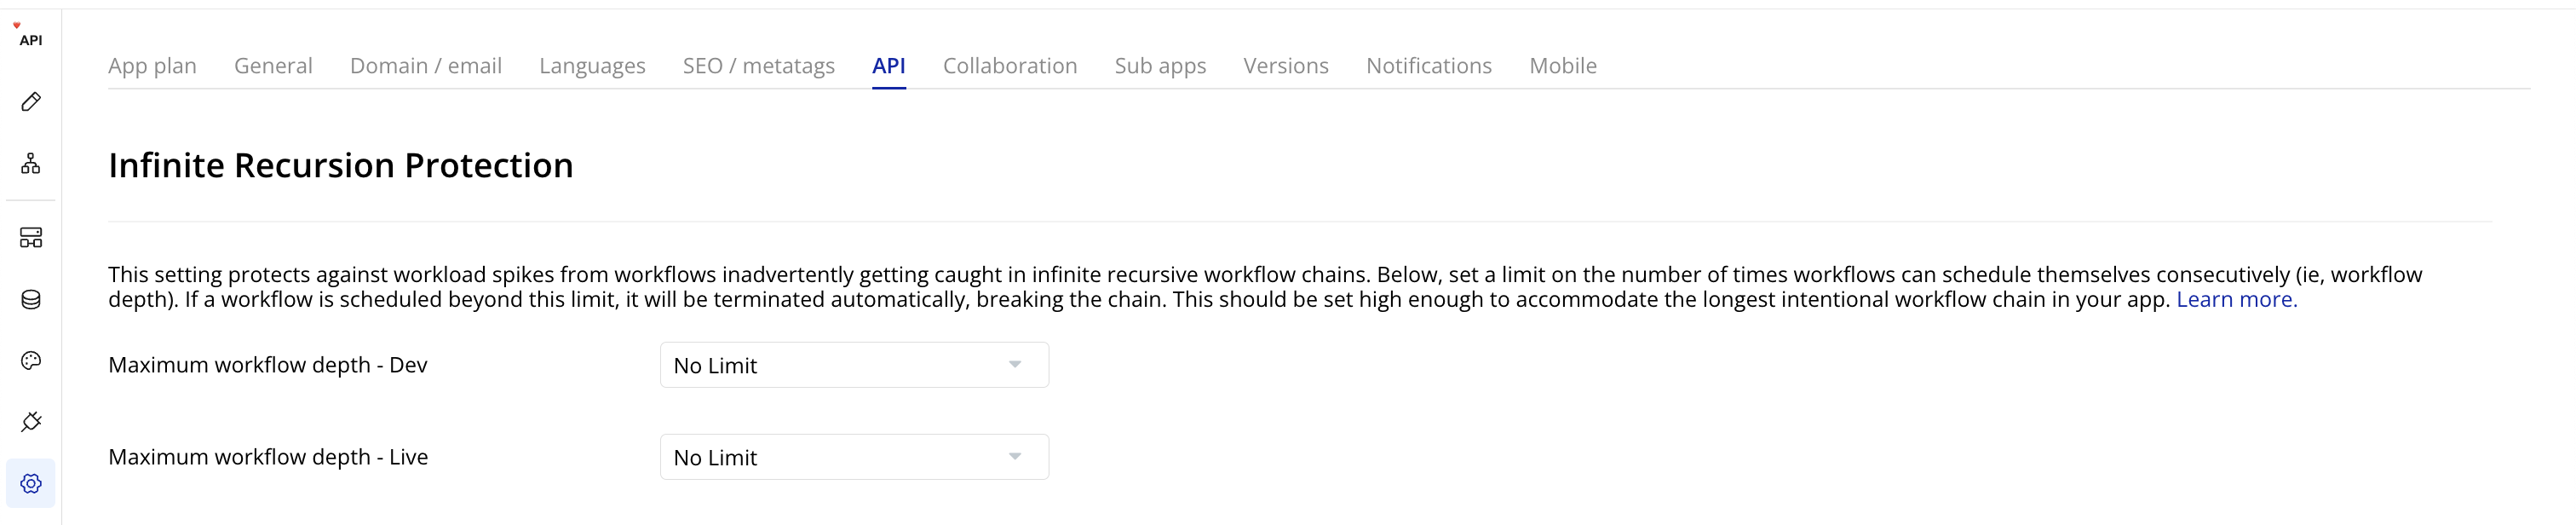Open the Languages tab
The image size is (2576, 525).
click(x=592, y=66)
